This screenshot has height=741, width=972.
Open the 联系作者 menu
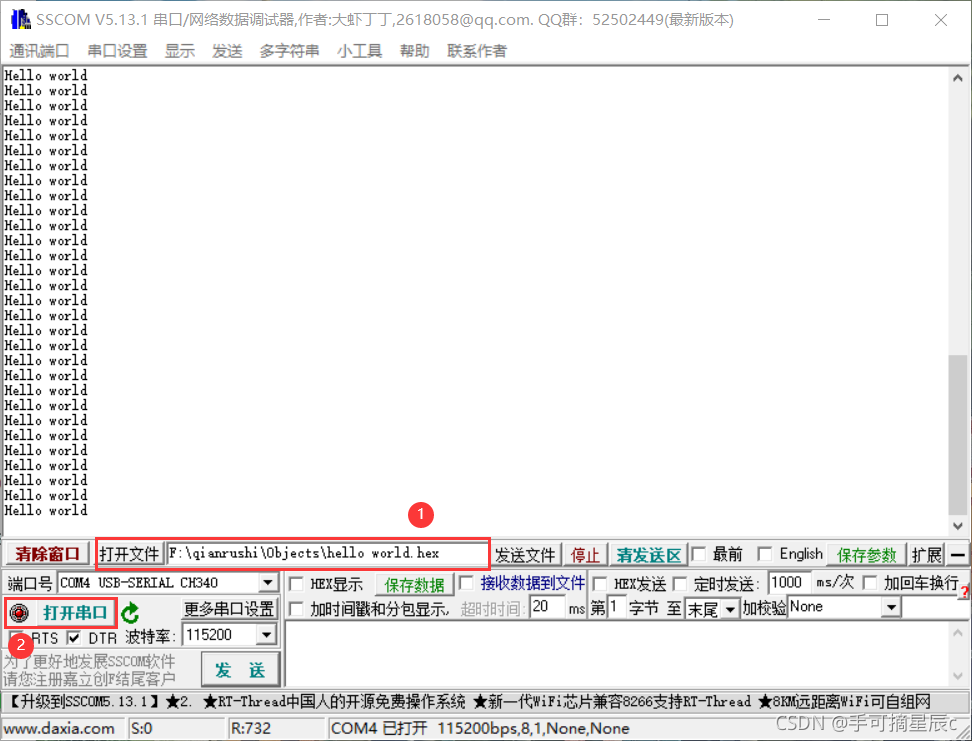pos(477,51)
